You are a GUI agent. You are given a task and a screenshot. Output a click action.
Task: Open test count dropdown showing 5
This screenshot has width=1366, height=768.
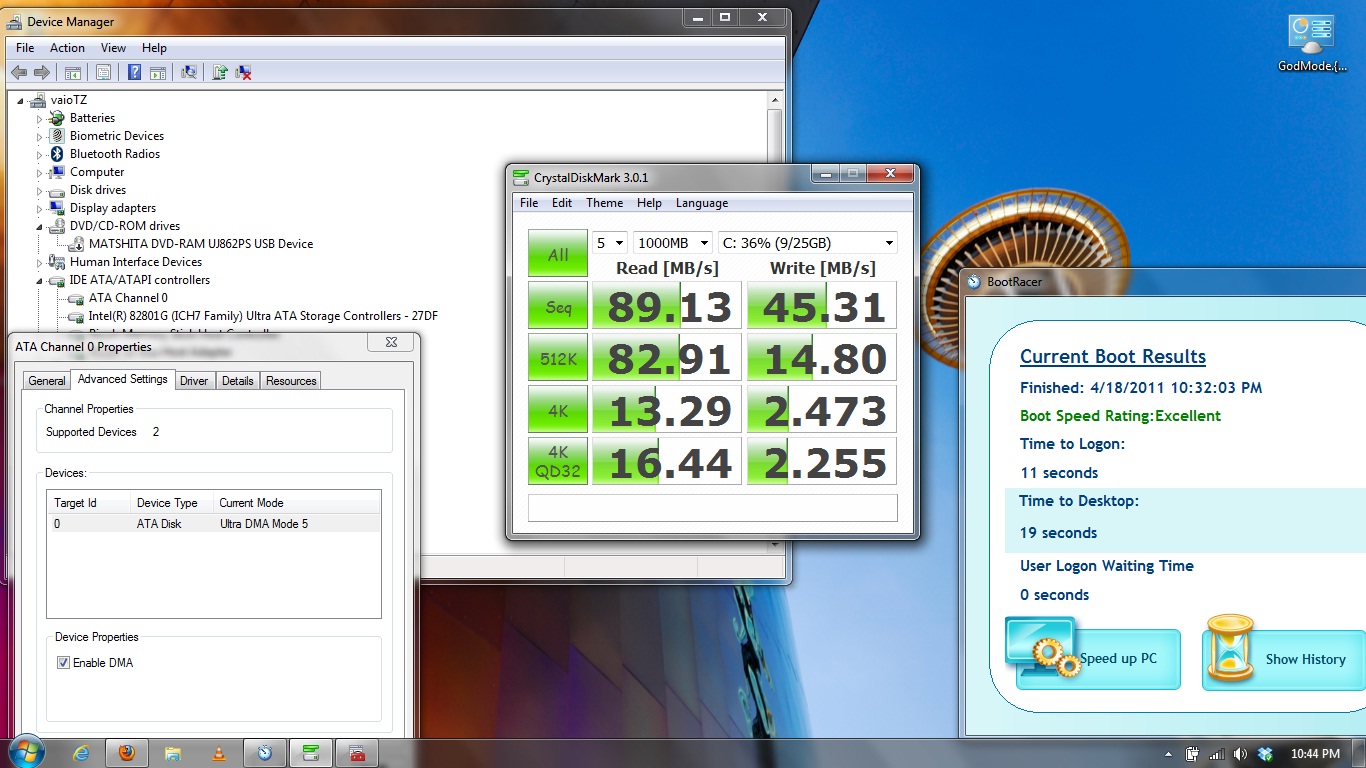click(x=610, y=243)
